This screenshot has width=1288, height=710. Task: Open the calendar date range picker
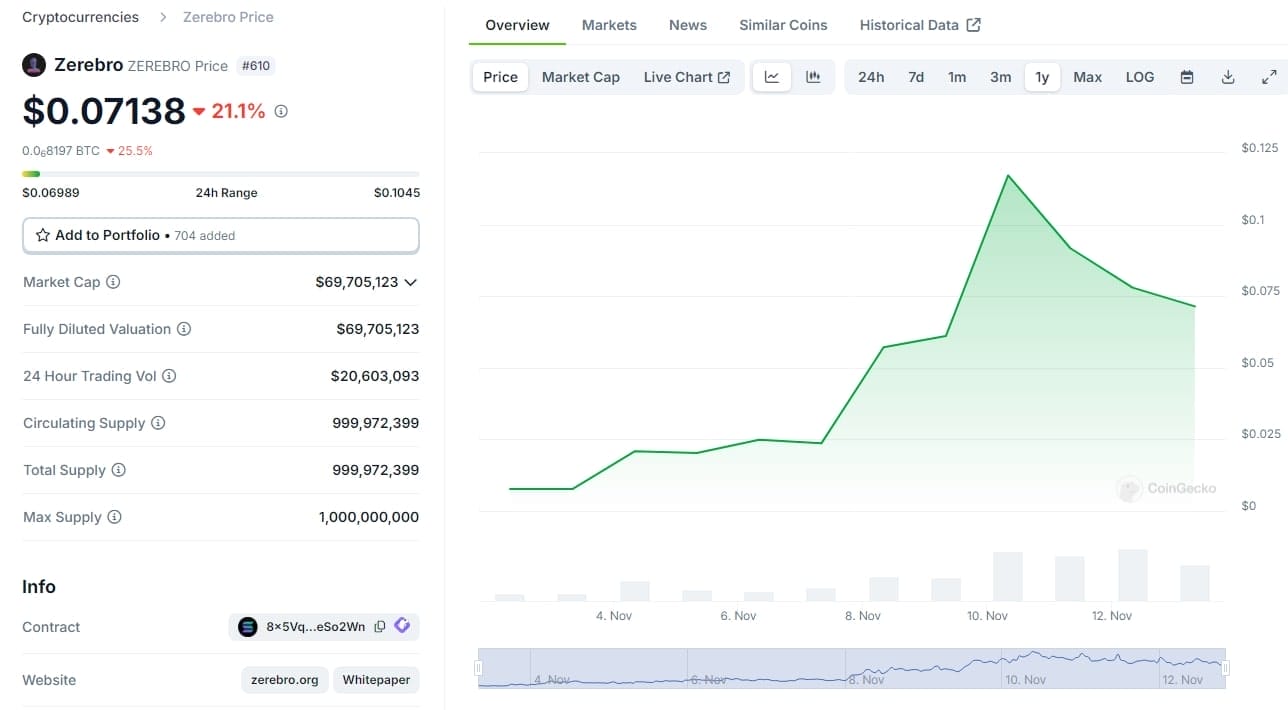tap(1187, 77)
